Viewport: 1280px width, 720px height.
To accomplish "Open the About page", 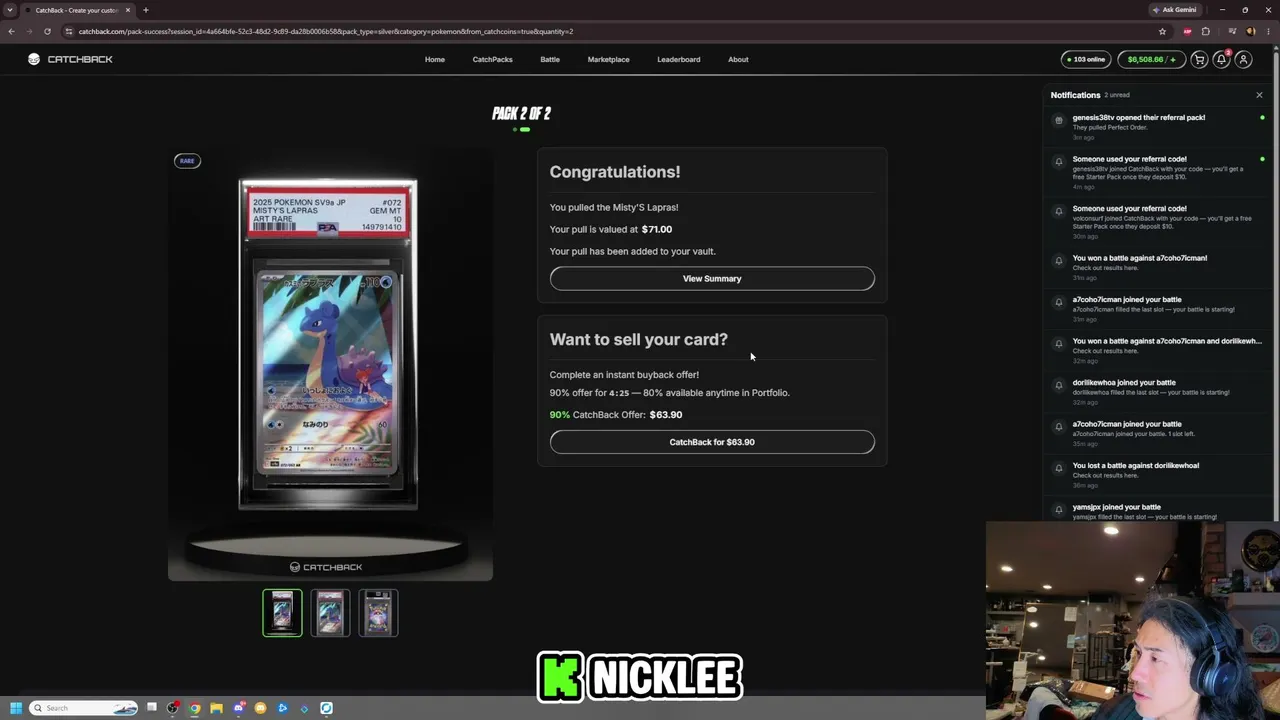I will pyautogui.click(x=738, y=59).
